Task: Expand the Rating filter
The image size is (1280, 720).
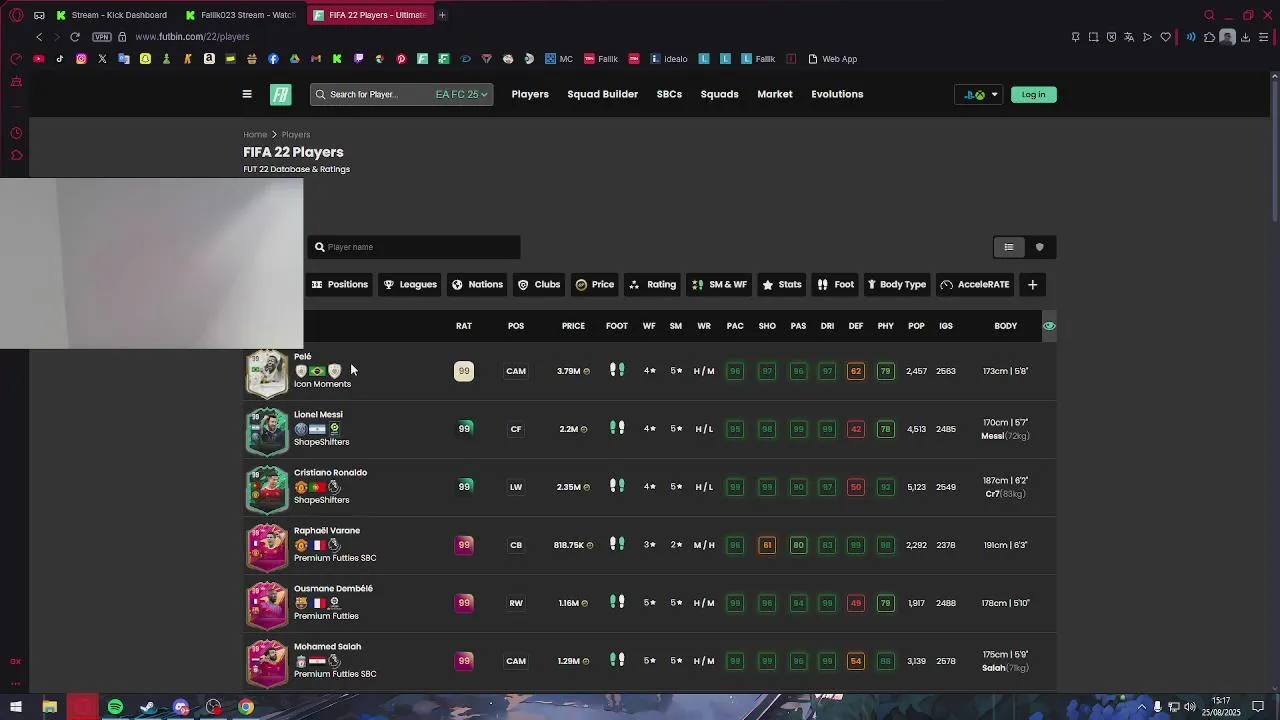Action: coord(652,285)
